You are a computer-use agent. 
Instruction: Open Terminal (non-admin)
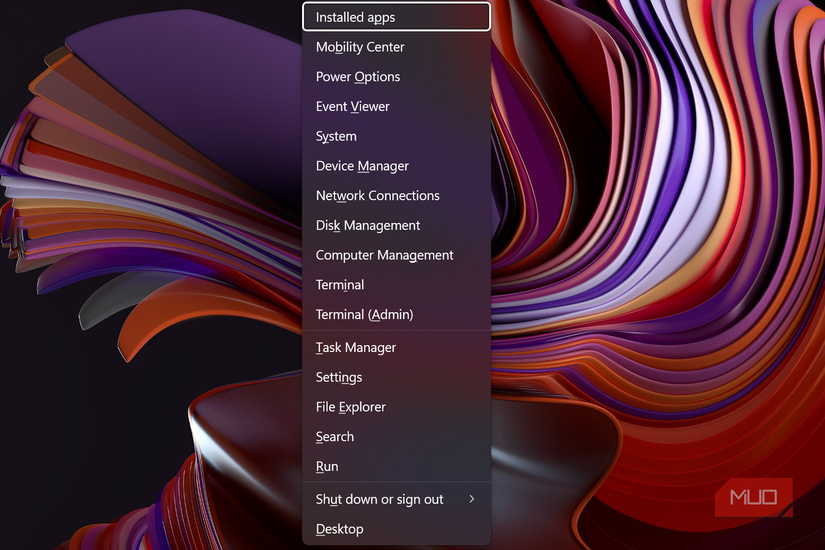pyautogui.click(x=396, y=285)
